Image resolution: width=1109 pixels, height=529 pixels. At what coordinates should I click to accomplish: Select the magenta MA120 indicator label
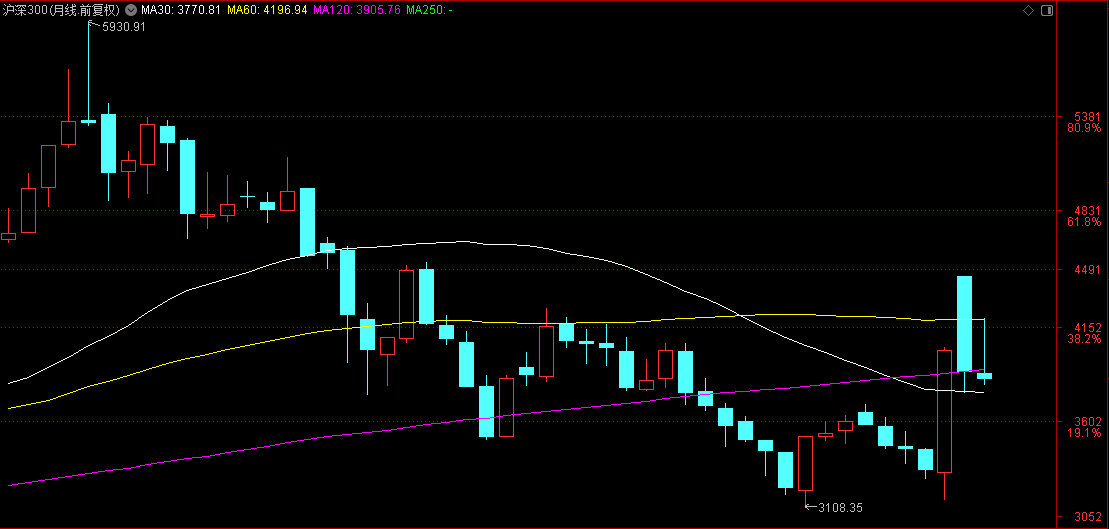[x=358, y=10]
